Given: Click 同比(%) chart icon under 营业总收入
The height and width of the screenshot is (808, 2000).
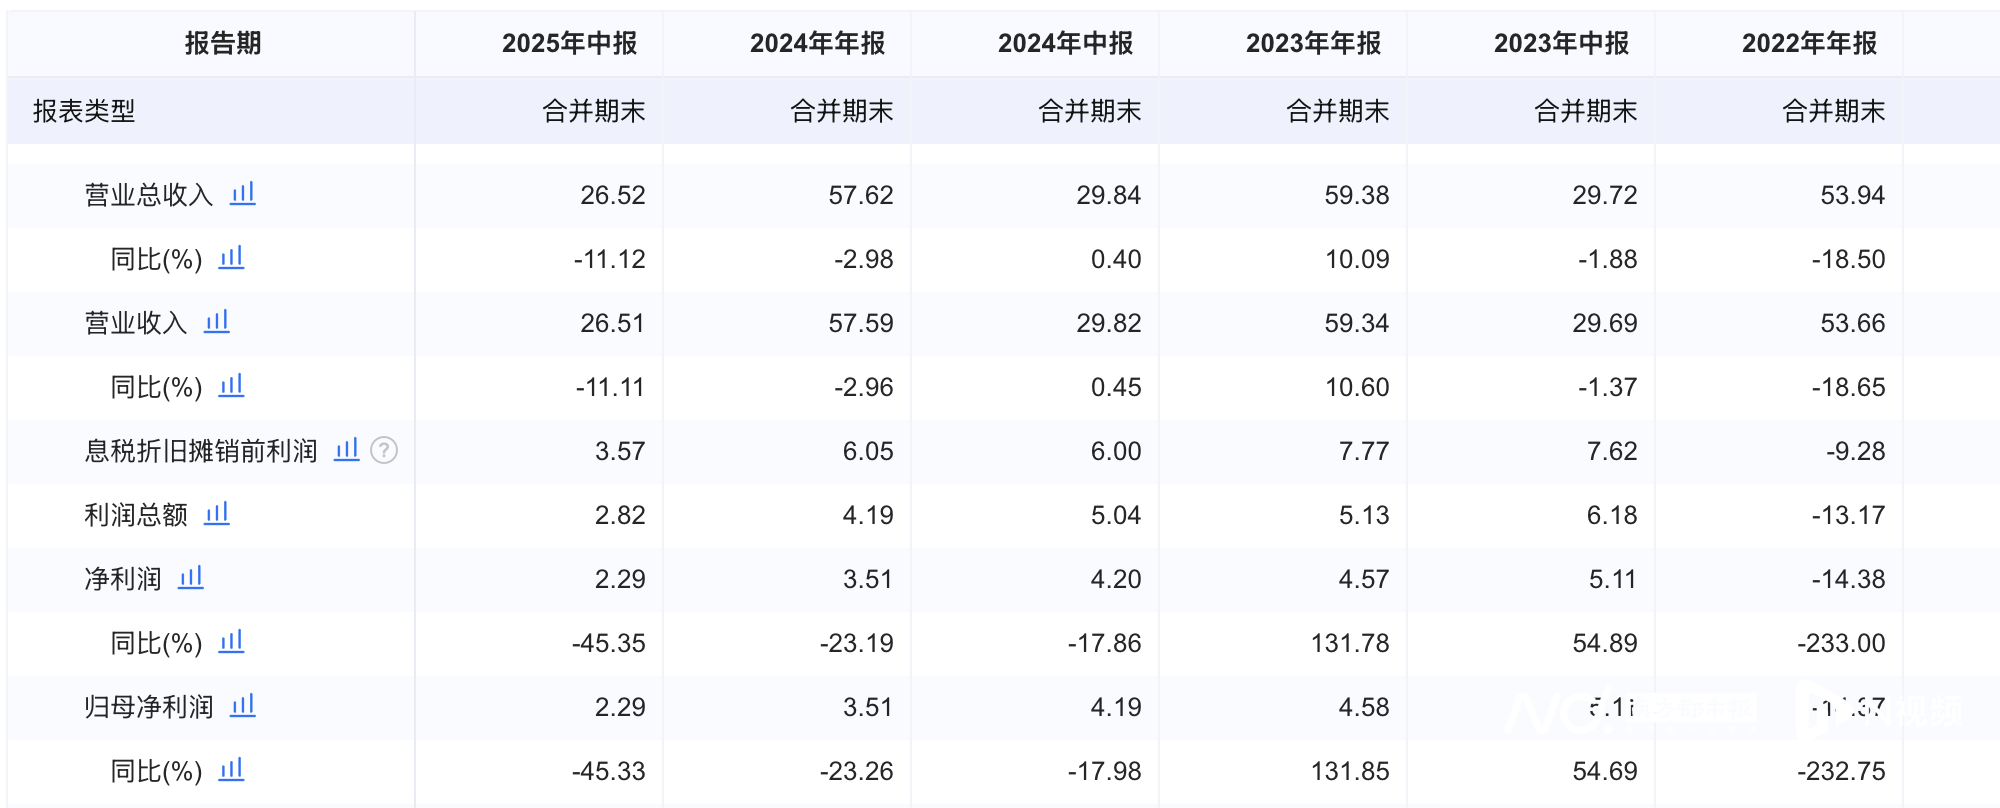Looking at the screenshot, I should (x=231, y=257).
